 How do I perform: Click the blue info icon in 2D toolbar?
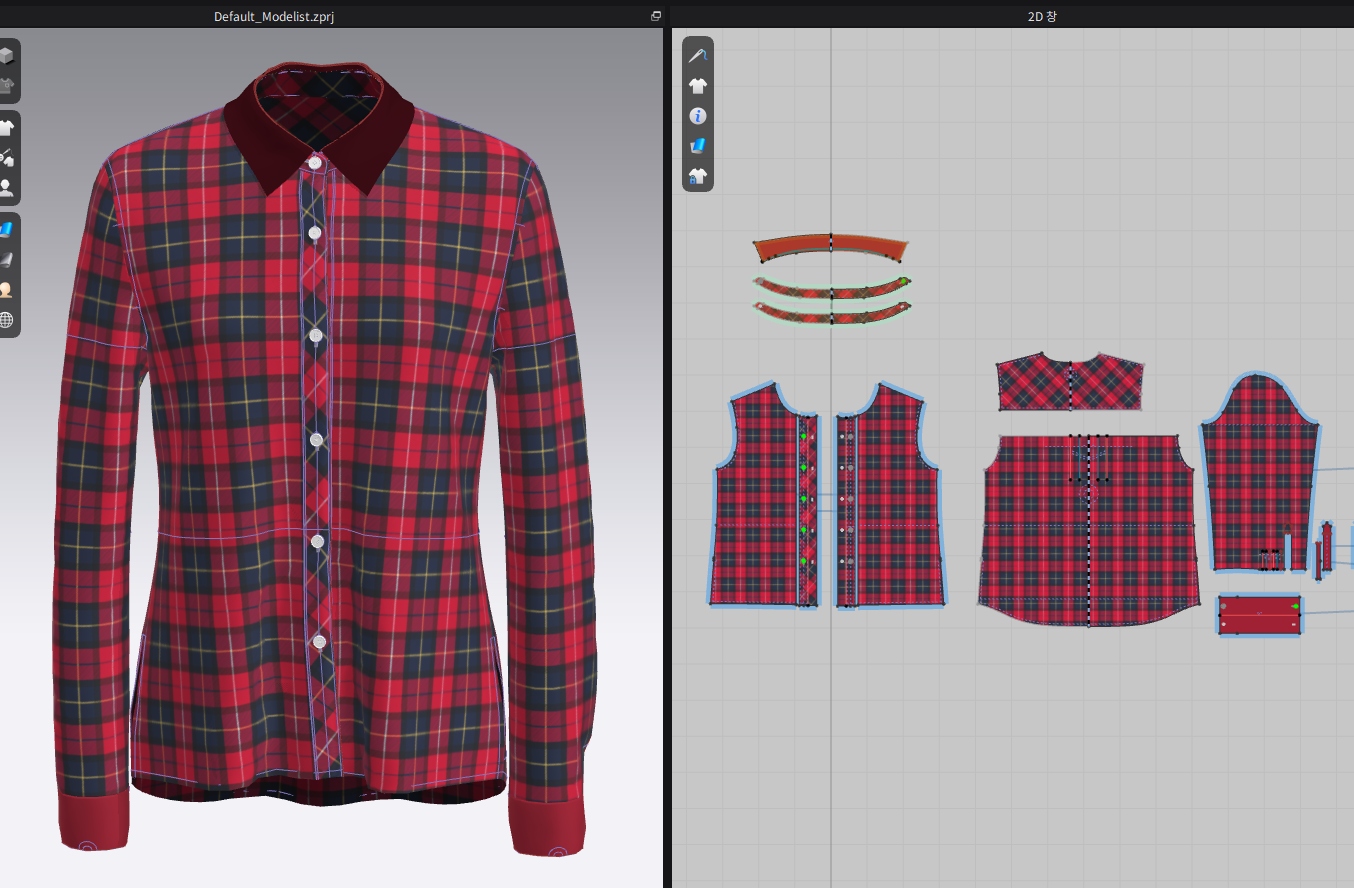(698, 116)
